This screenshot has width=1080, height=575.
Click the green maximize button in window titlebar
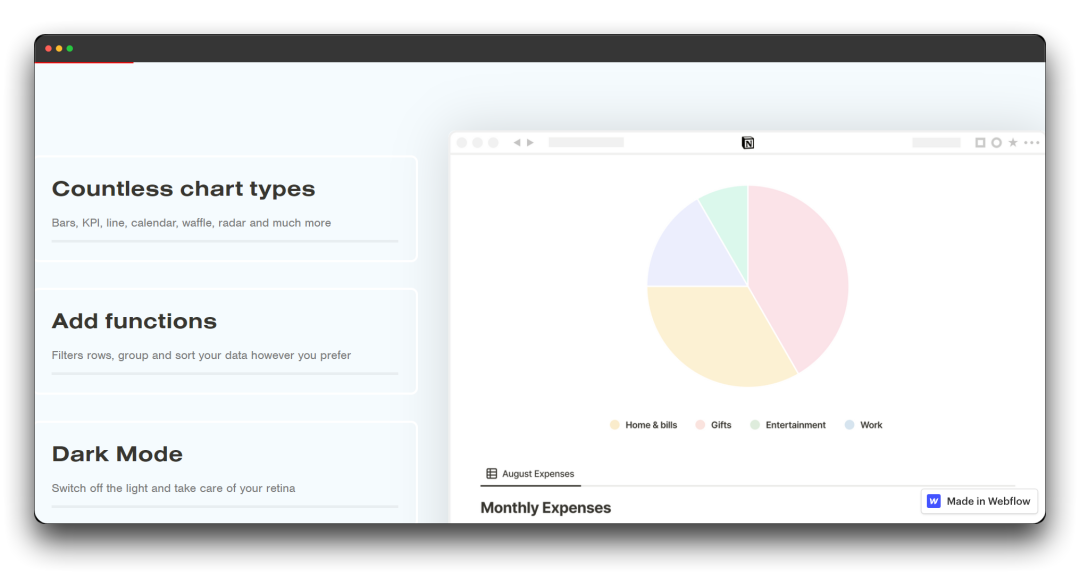tap(70, 48)
